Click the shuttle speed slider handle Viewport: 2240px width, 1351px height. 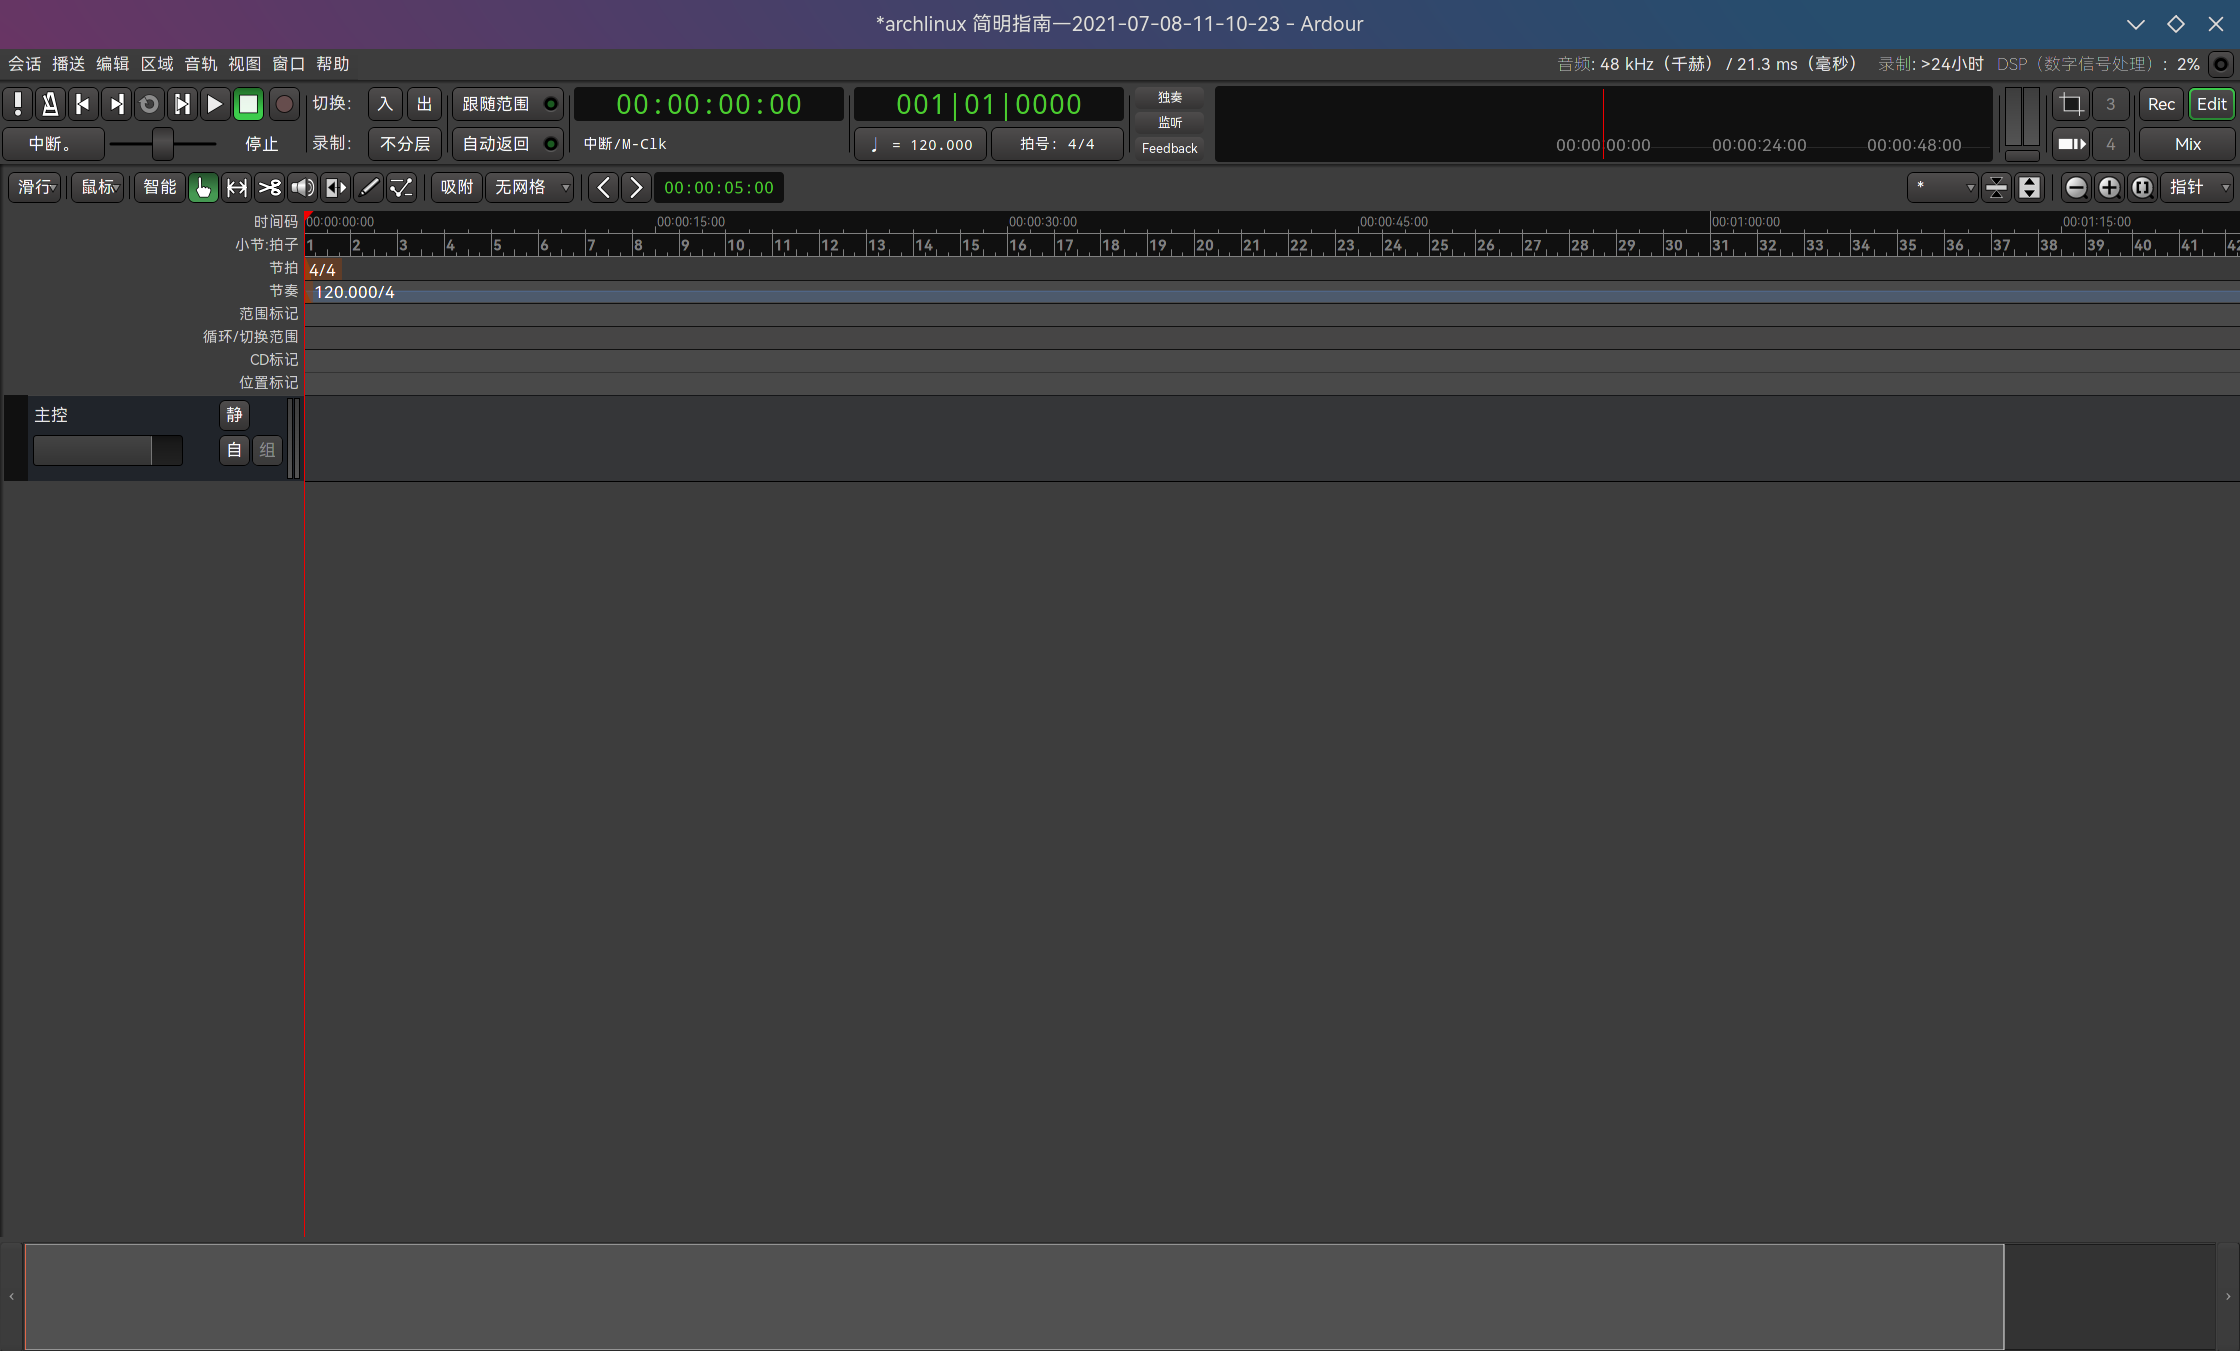[x=162, y=144]
